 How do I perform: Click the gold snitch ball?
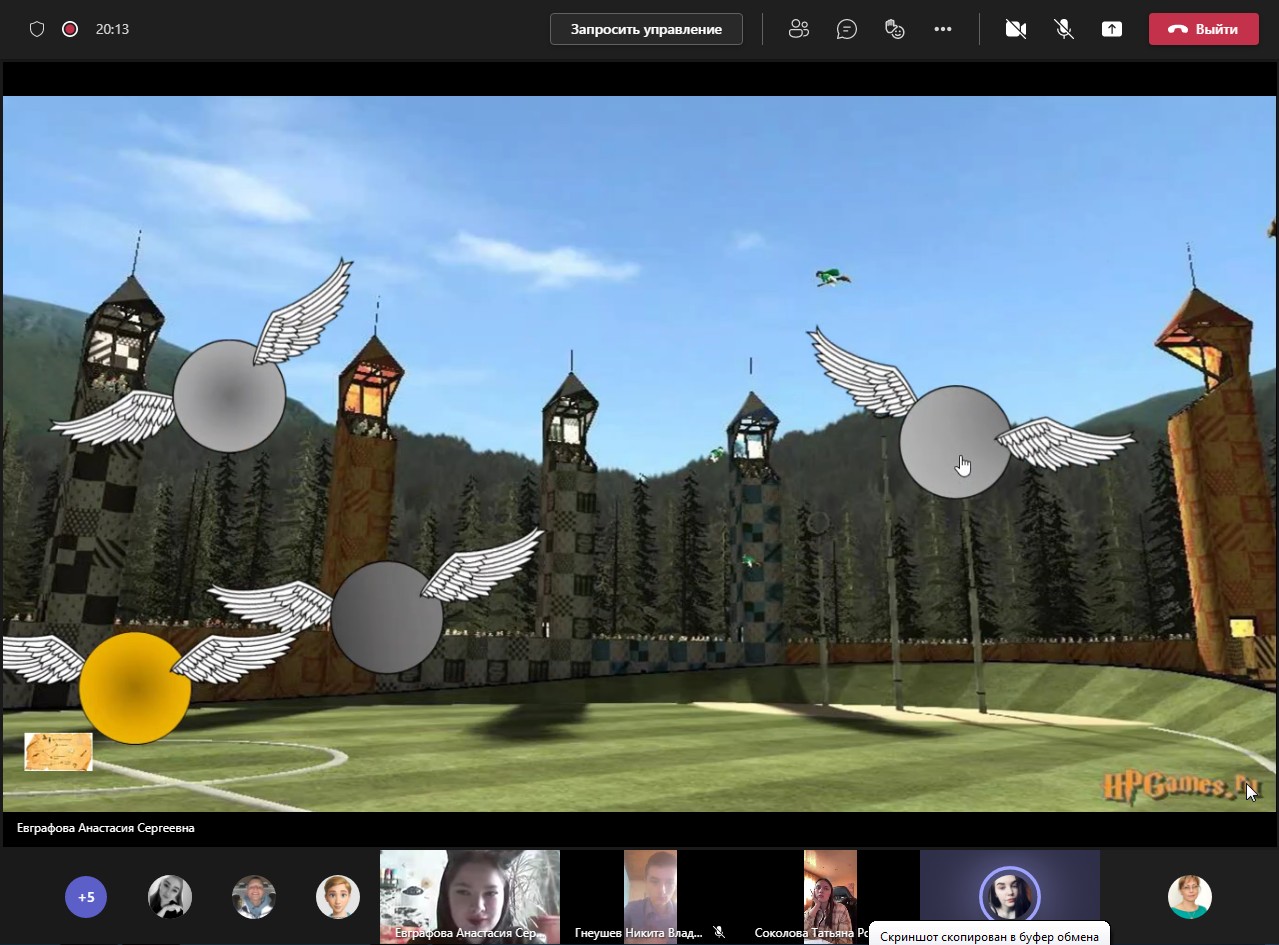tap(135, 688)
